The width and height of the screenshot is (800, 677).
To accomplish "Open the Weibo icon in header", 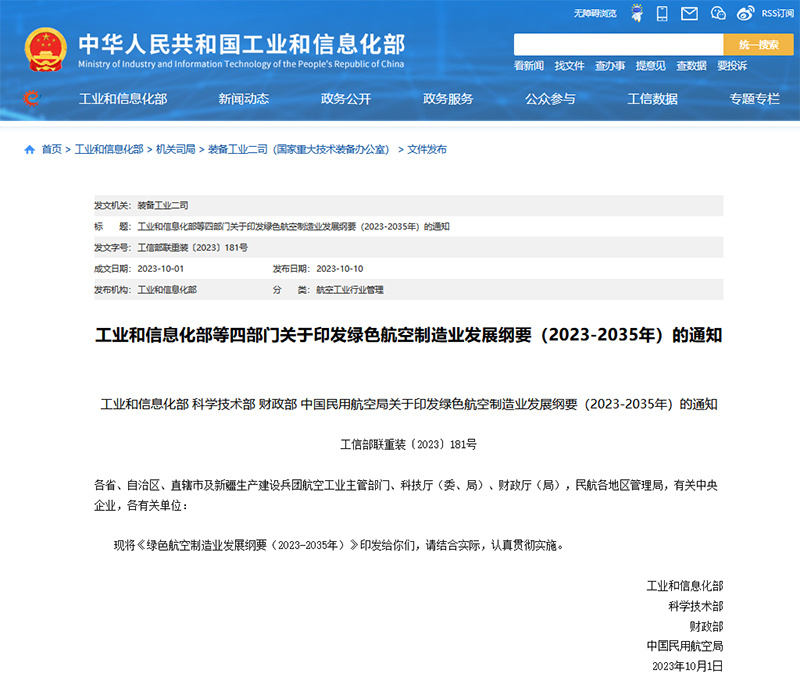I will (x=745, y=13).
